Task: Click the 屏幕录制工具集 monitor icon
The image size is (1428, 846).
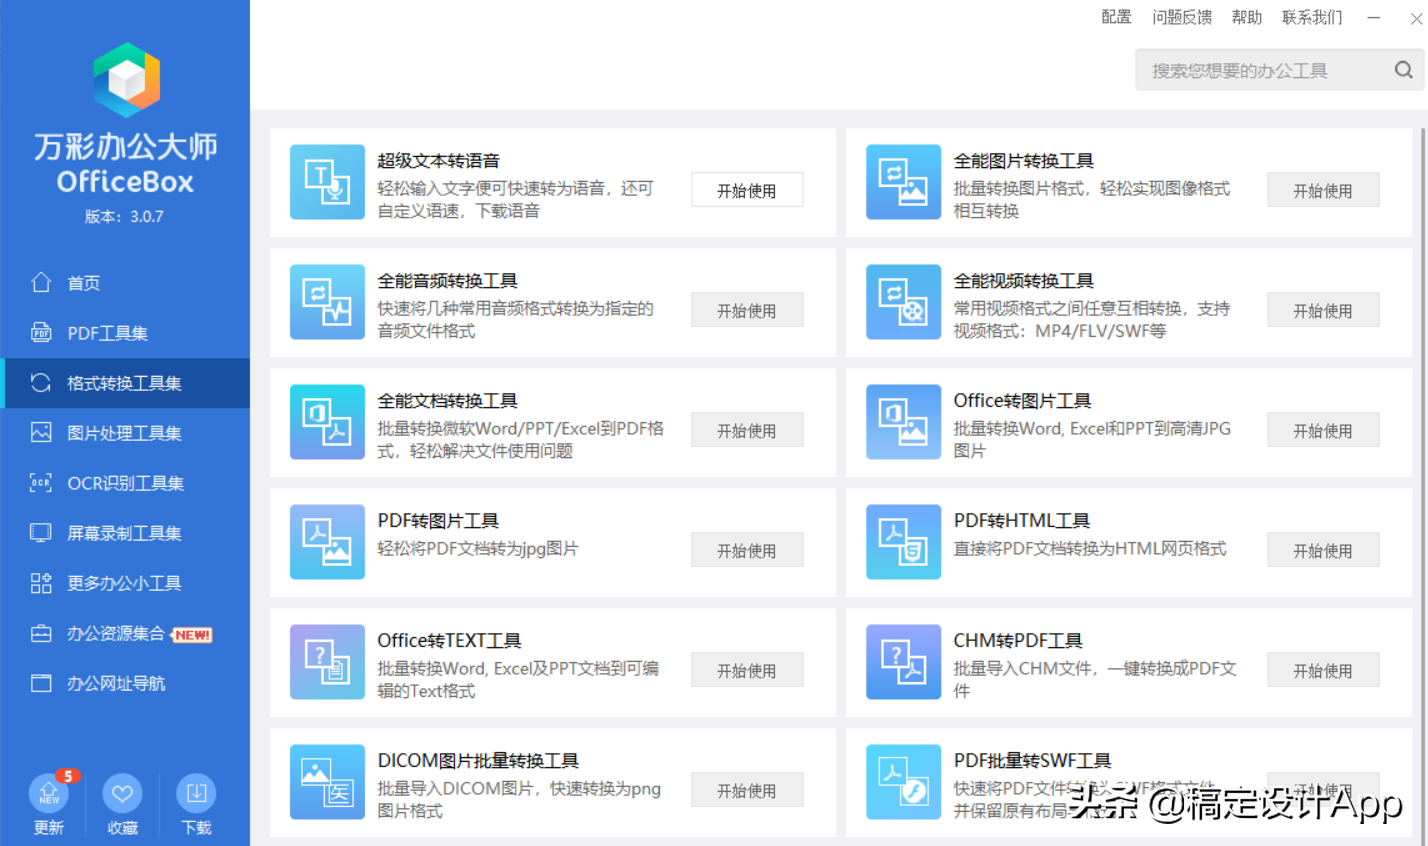Action: coord(41,532)
